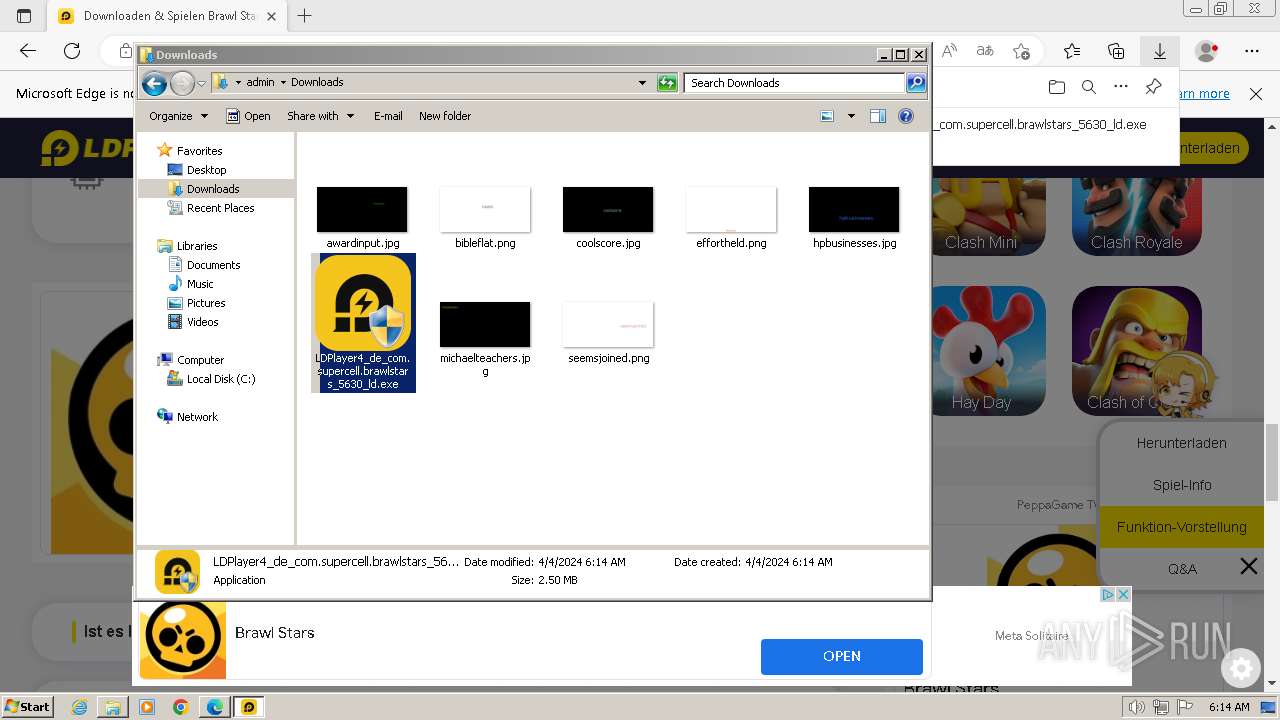1280x720 pixels.
Task: Click Herunterladen in the side menu
Action: click(1181, 443)
